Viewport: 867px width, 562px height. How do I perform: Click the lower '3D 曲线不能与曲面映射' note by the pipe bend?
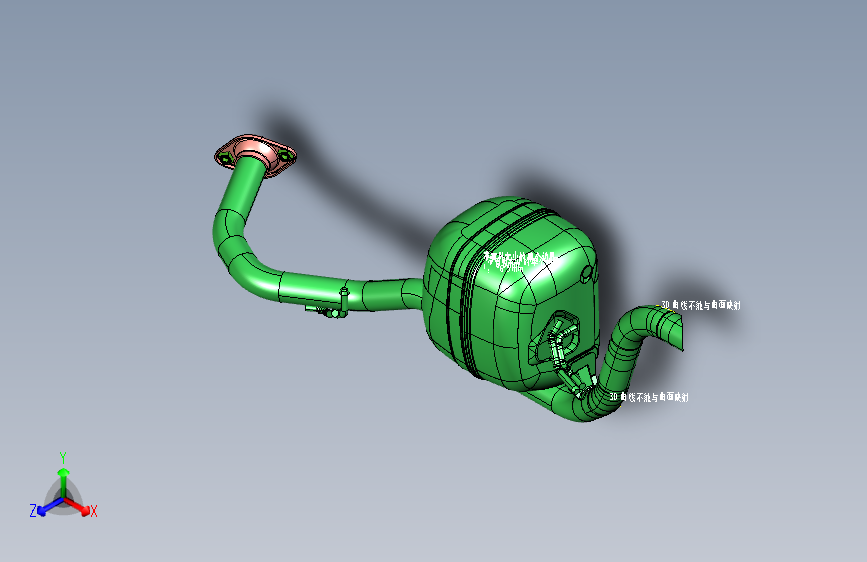coord(649,397)
